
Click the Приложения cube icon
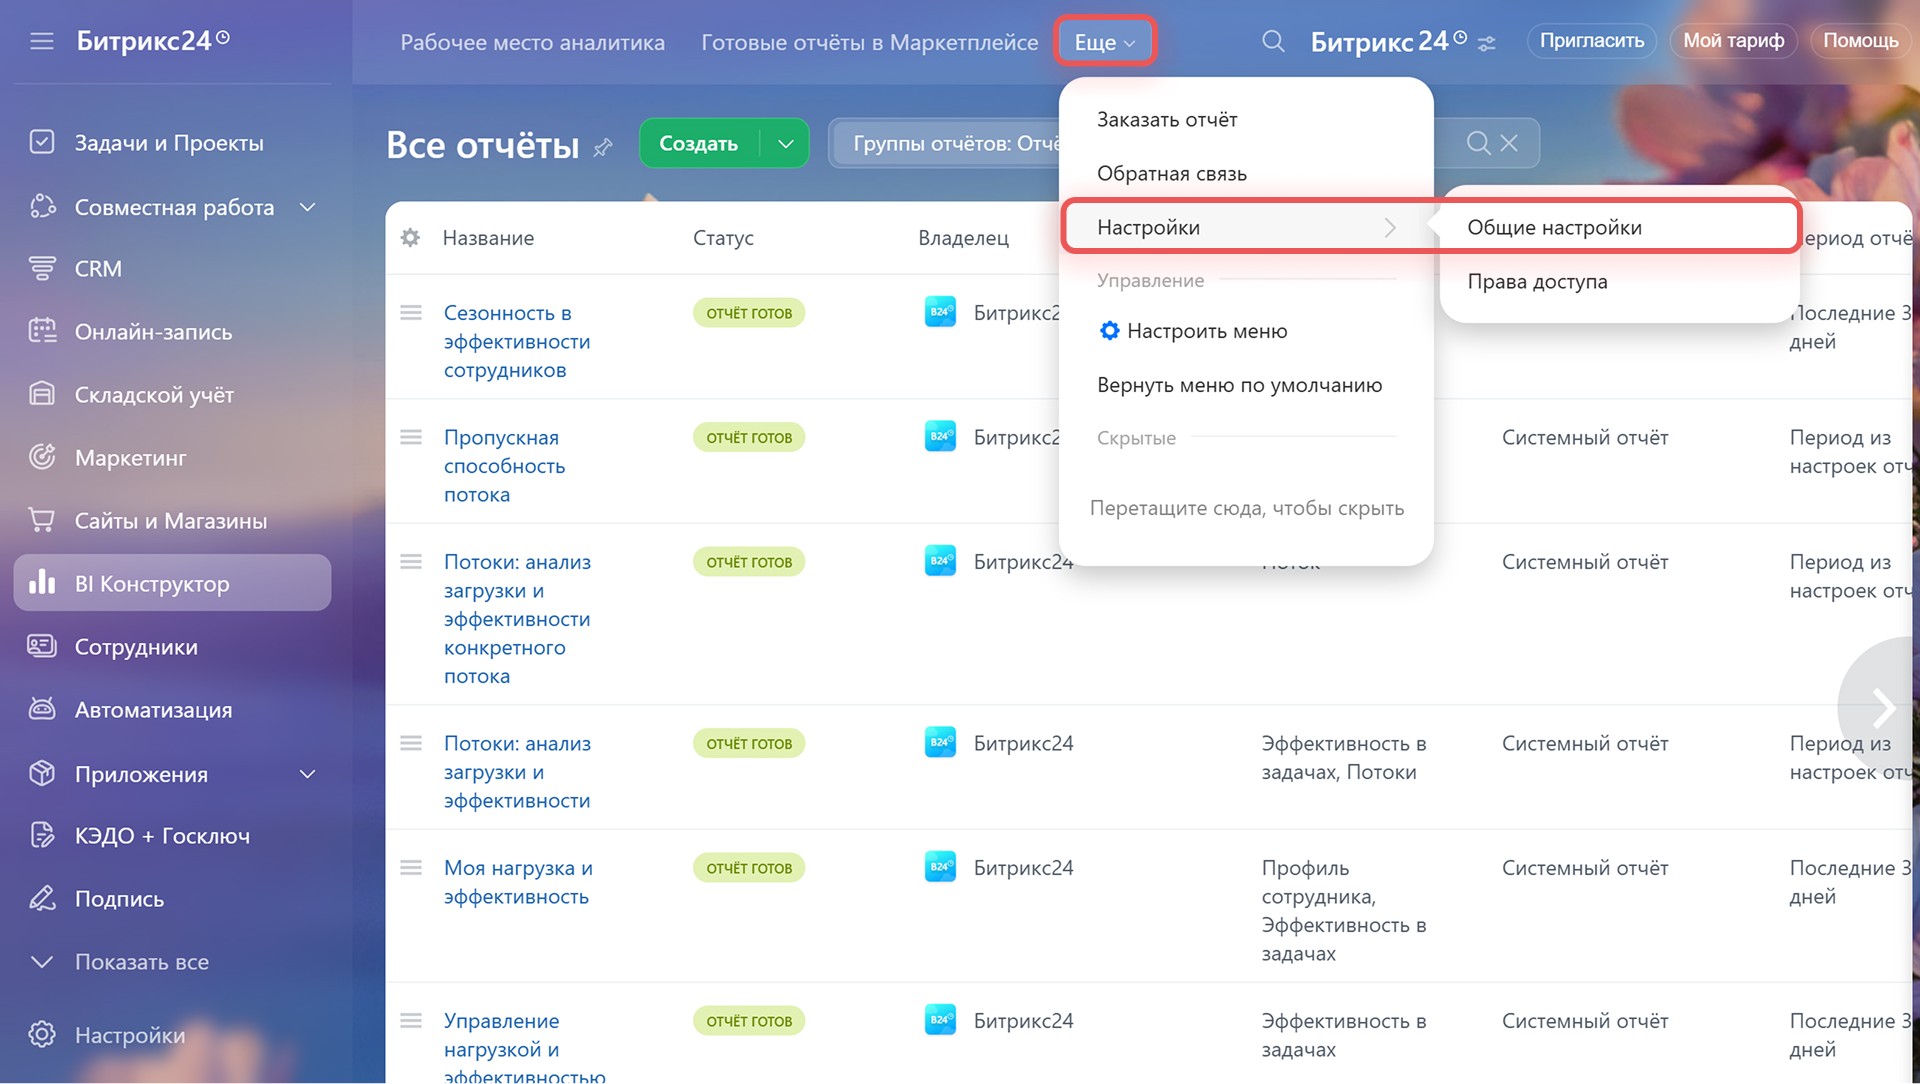point(42,773)
